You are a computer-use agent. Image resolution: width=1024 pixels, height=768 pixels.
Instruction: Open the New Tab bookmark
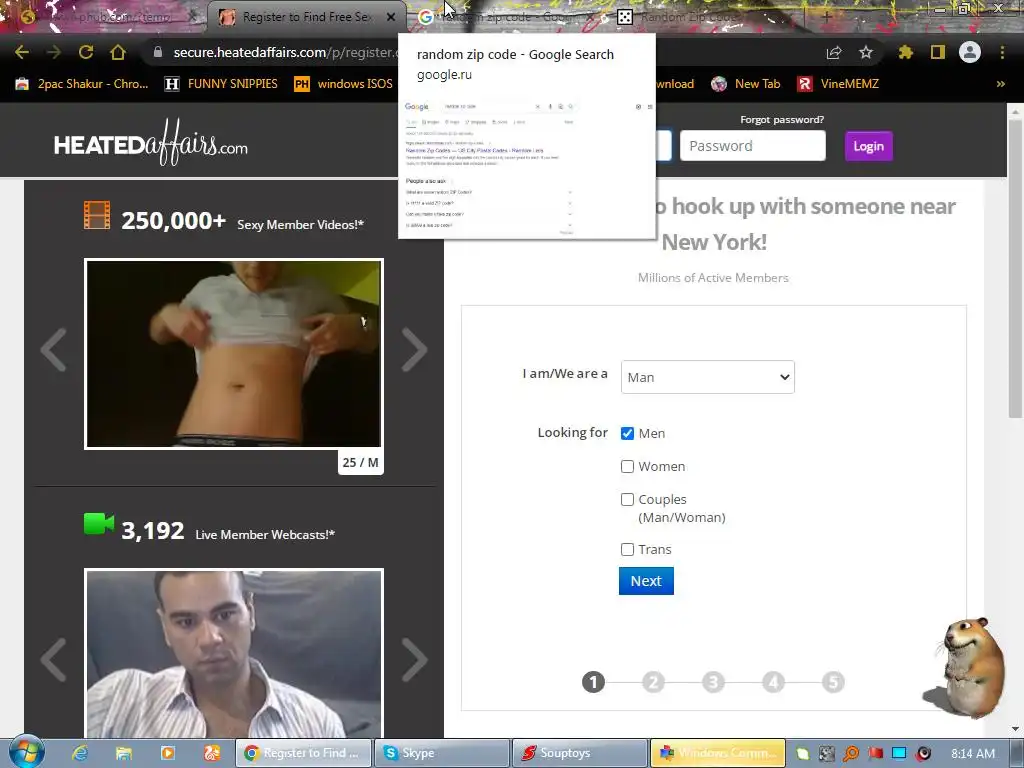tap(746, 84)
